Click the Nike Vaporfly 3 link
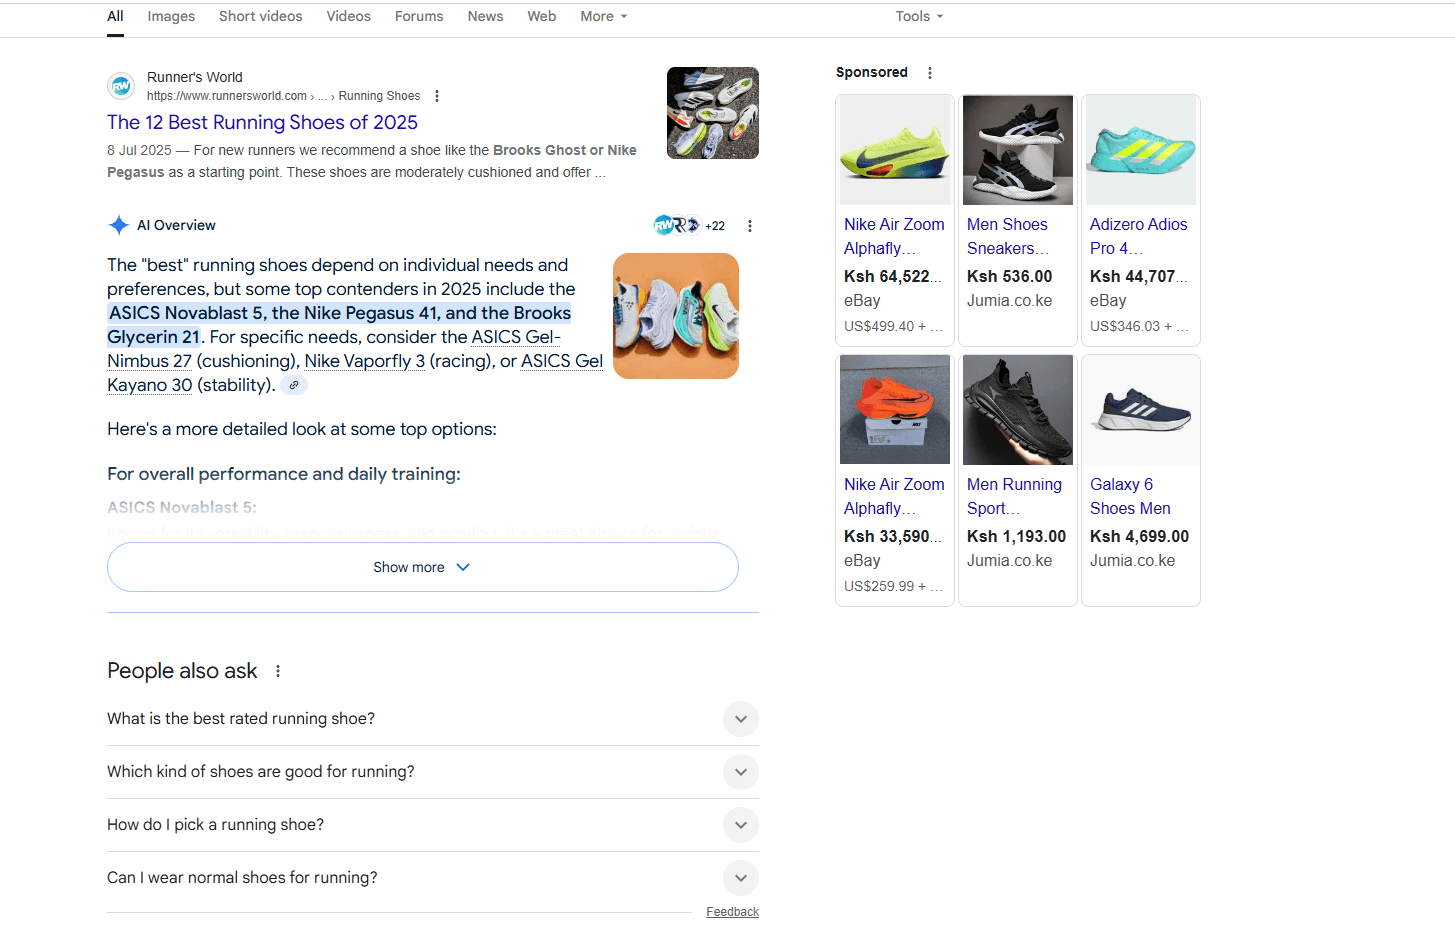 click(x=364, y=361)
